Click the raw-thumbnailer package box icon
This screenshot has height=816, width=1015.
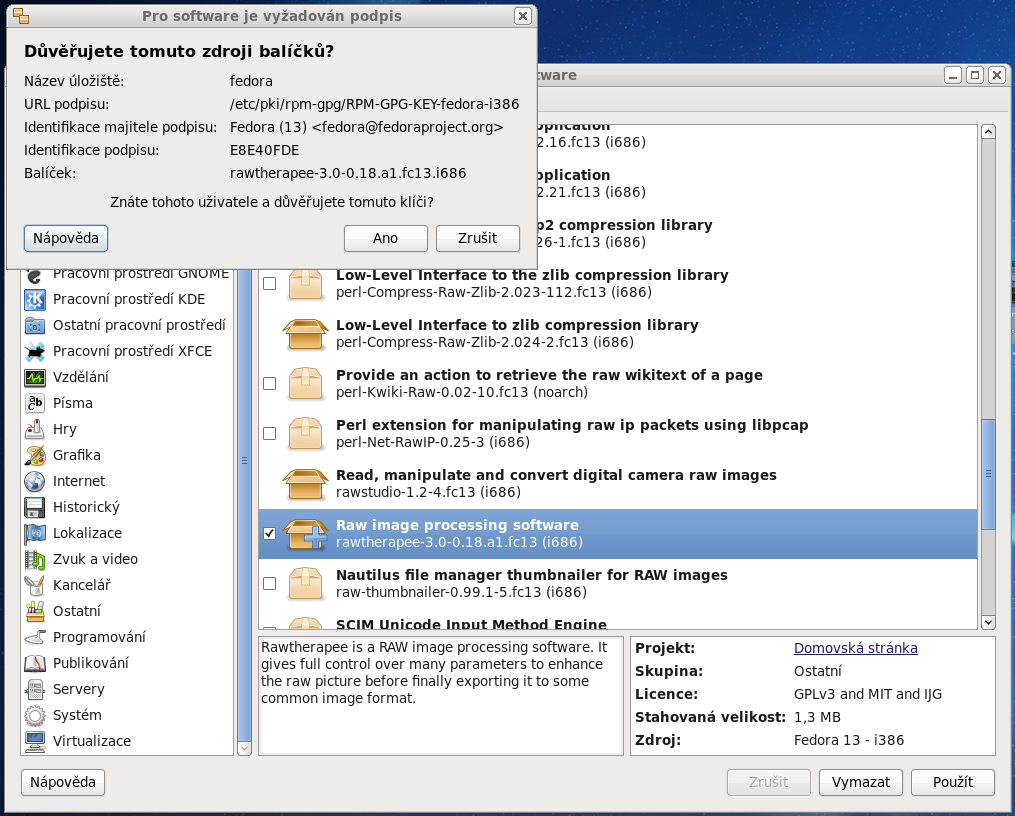(306, 584)
